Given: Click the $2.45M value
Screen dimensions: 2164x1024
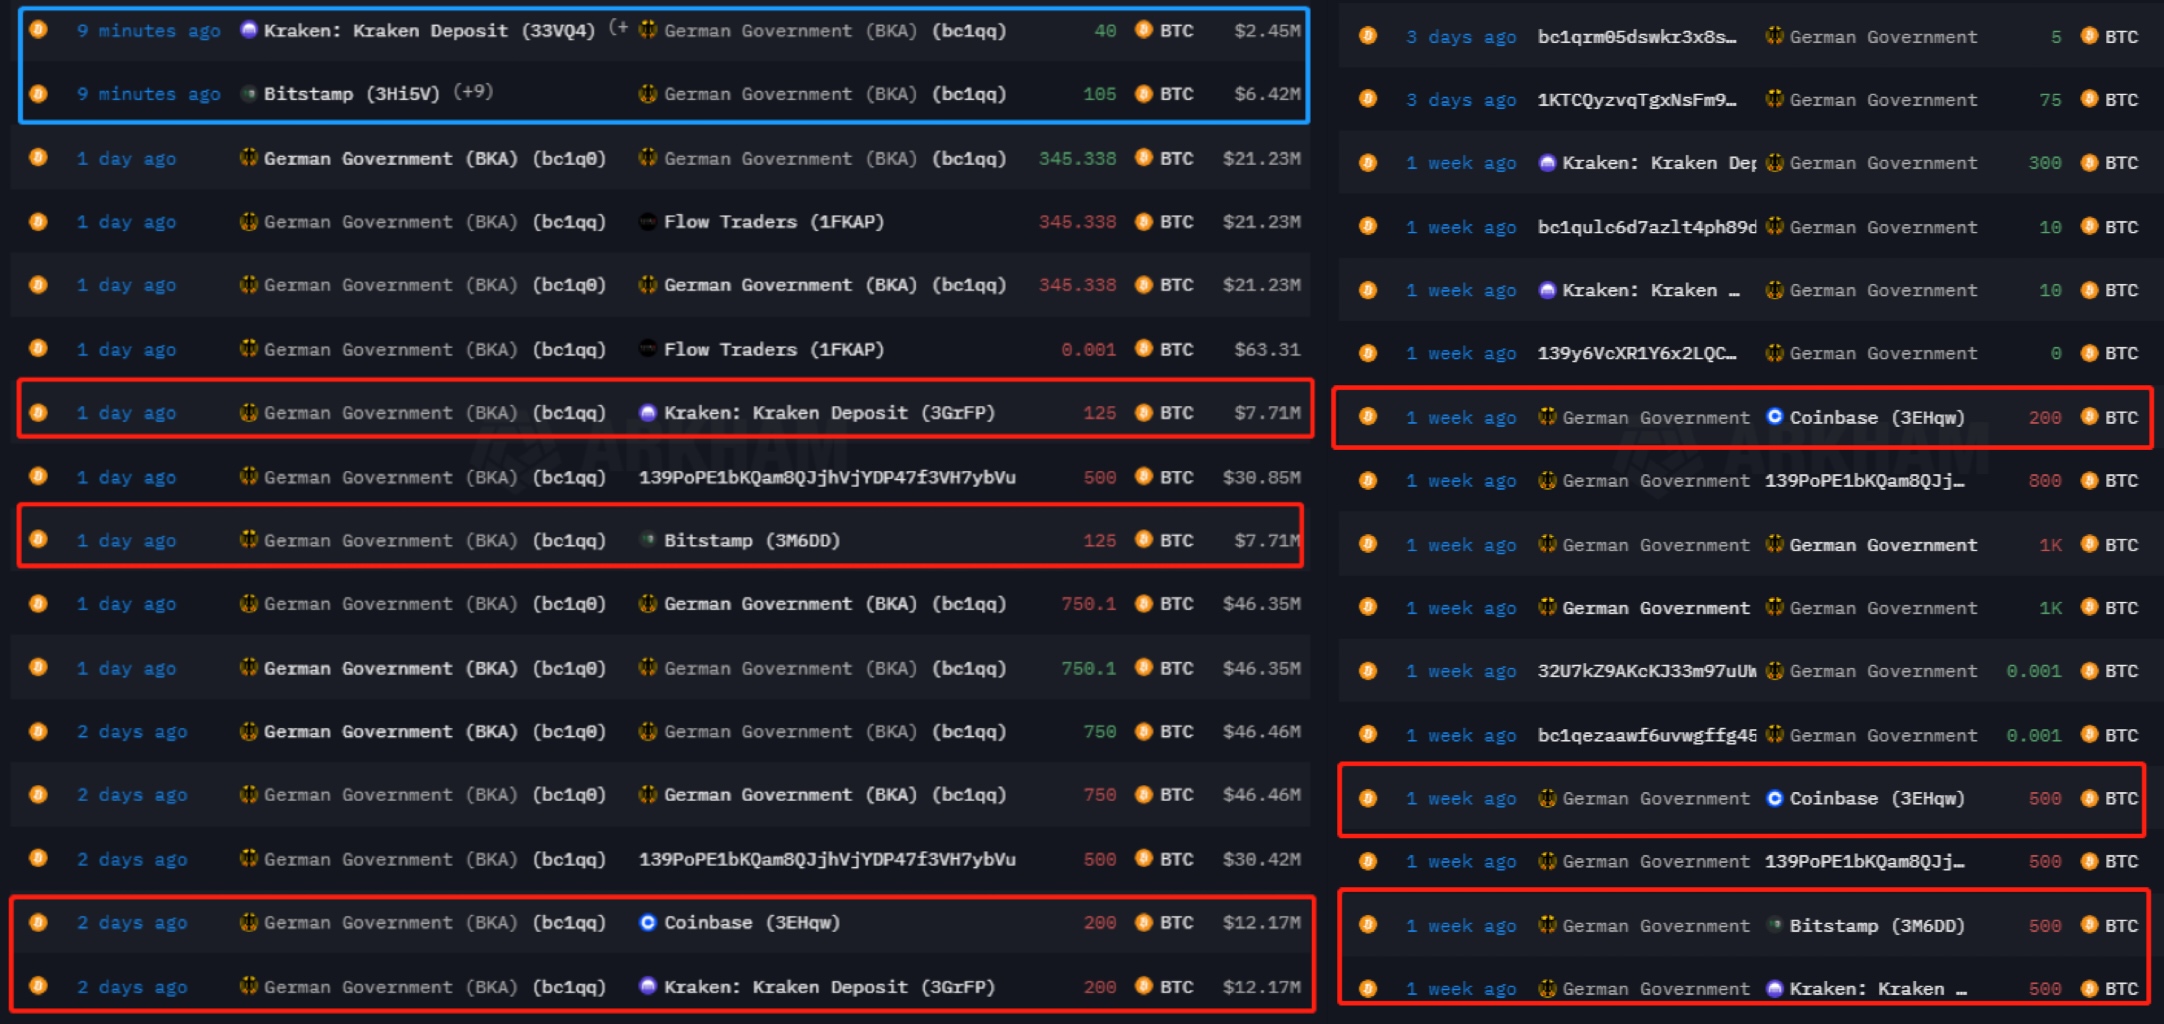Looking at the screenshot, I should coord(1267,31).
